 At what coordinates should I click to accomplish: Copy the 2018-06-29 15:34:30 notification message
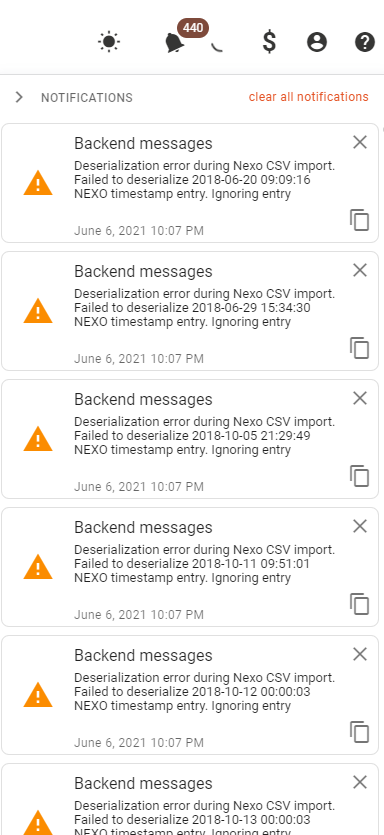tap(360, 348)
